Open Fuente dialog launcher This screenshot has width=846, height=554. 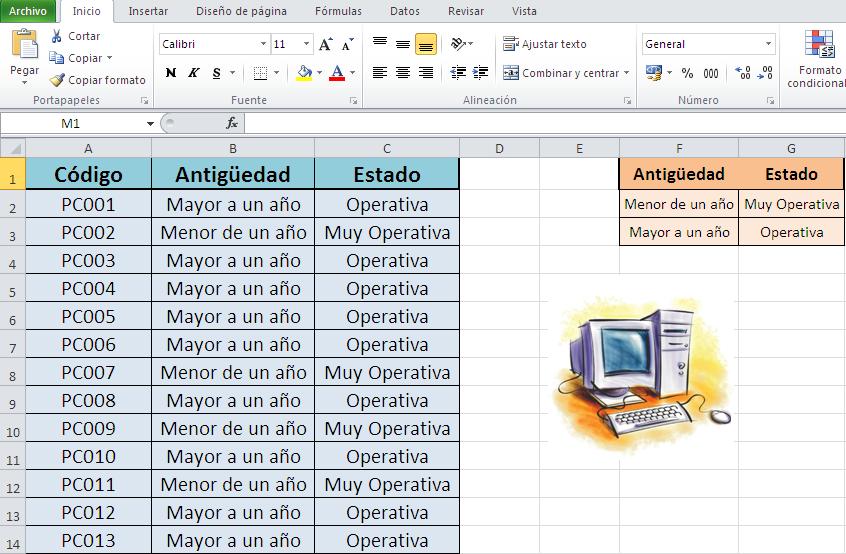pos(353,101)
